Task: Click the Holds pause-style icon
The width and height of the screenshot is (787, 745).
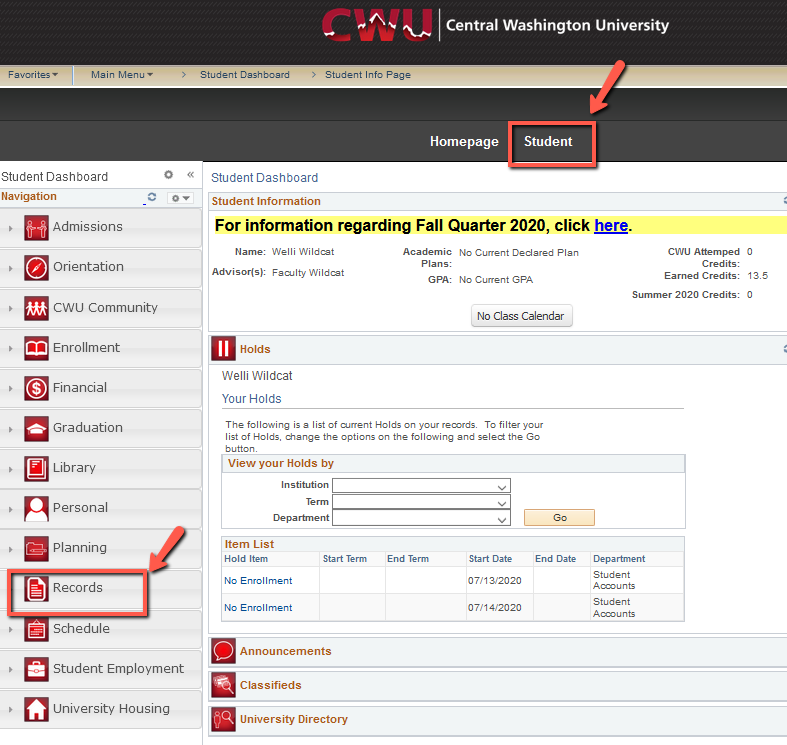Action: click(x=223, y=349)
